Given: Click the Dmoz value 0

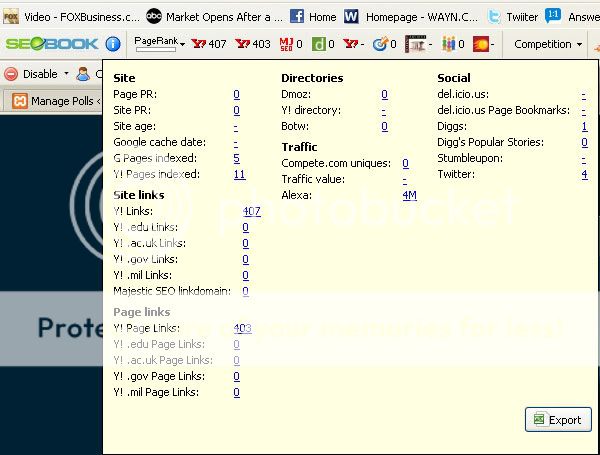Looking at the screenshot, I should (x=385, y=94).
